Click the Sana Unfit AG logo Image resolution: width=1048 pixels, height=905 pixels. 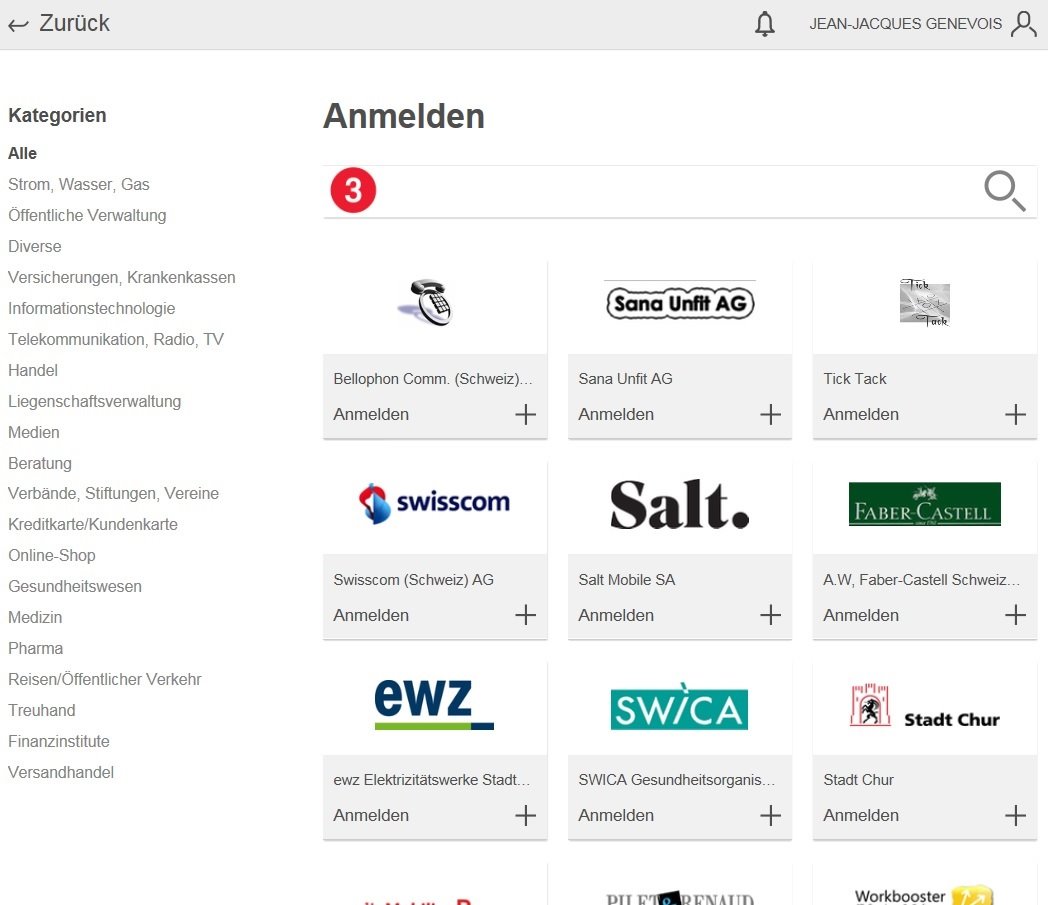680,303
